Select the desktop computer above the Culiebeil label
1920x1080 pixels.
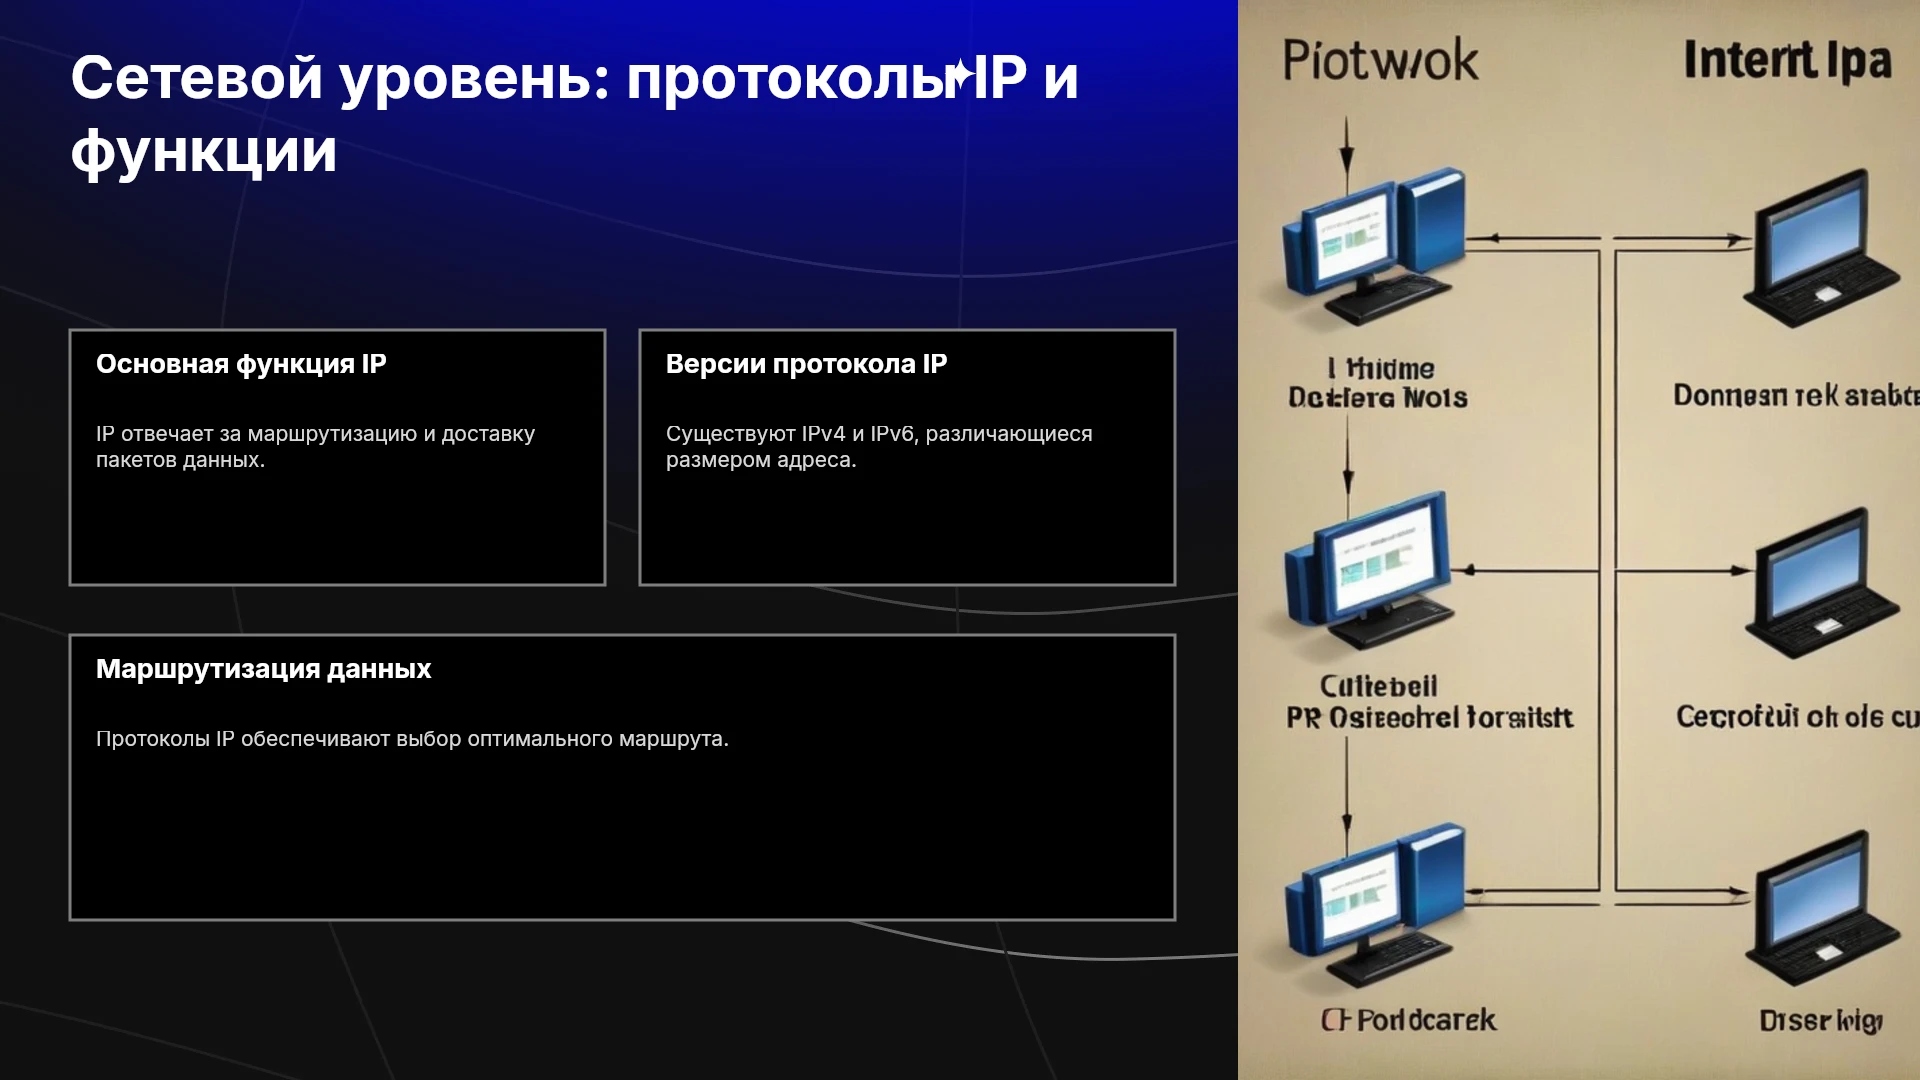[x=1368, y=570]
